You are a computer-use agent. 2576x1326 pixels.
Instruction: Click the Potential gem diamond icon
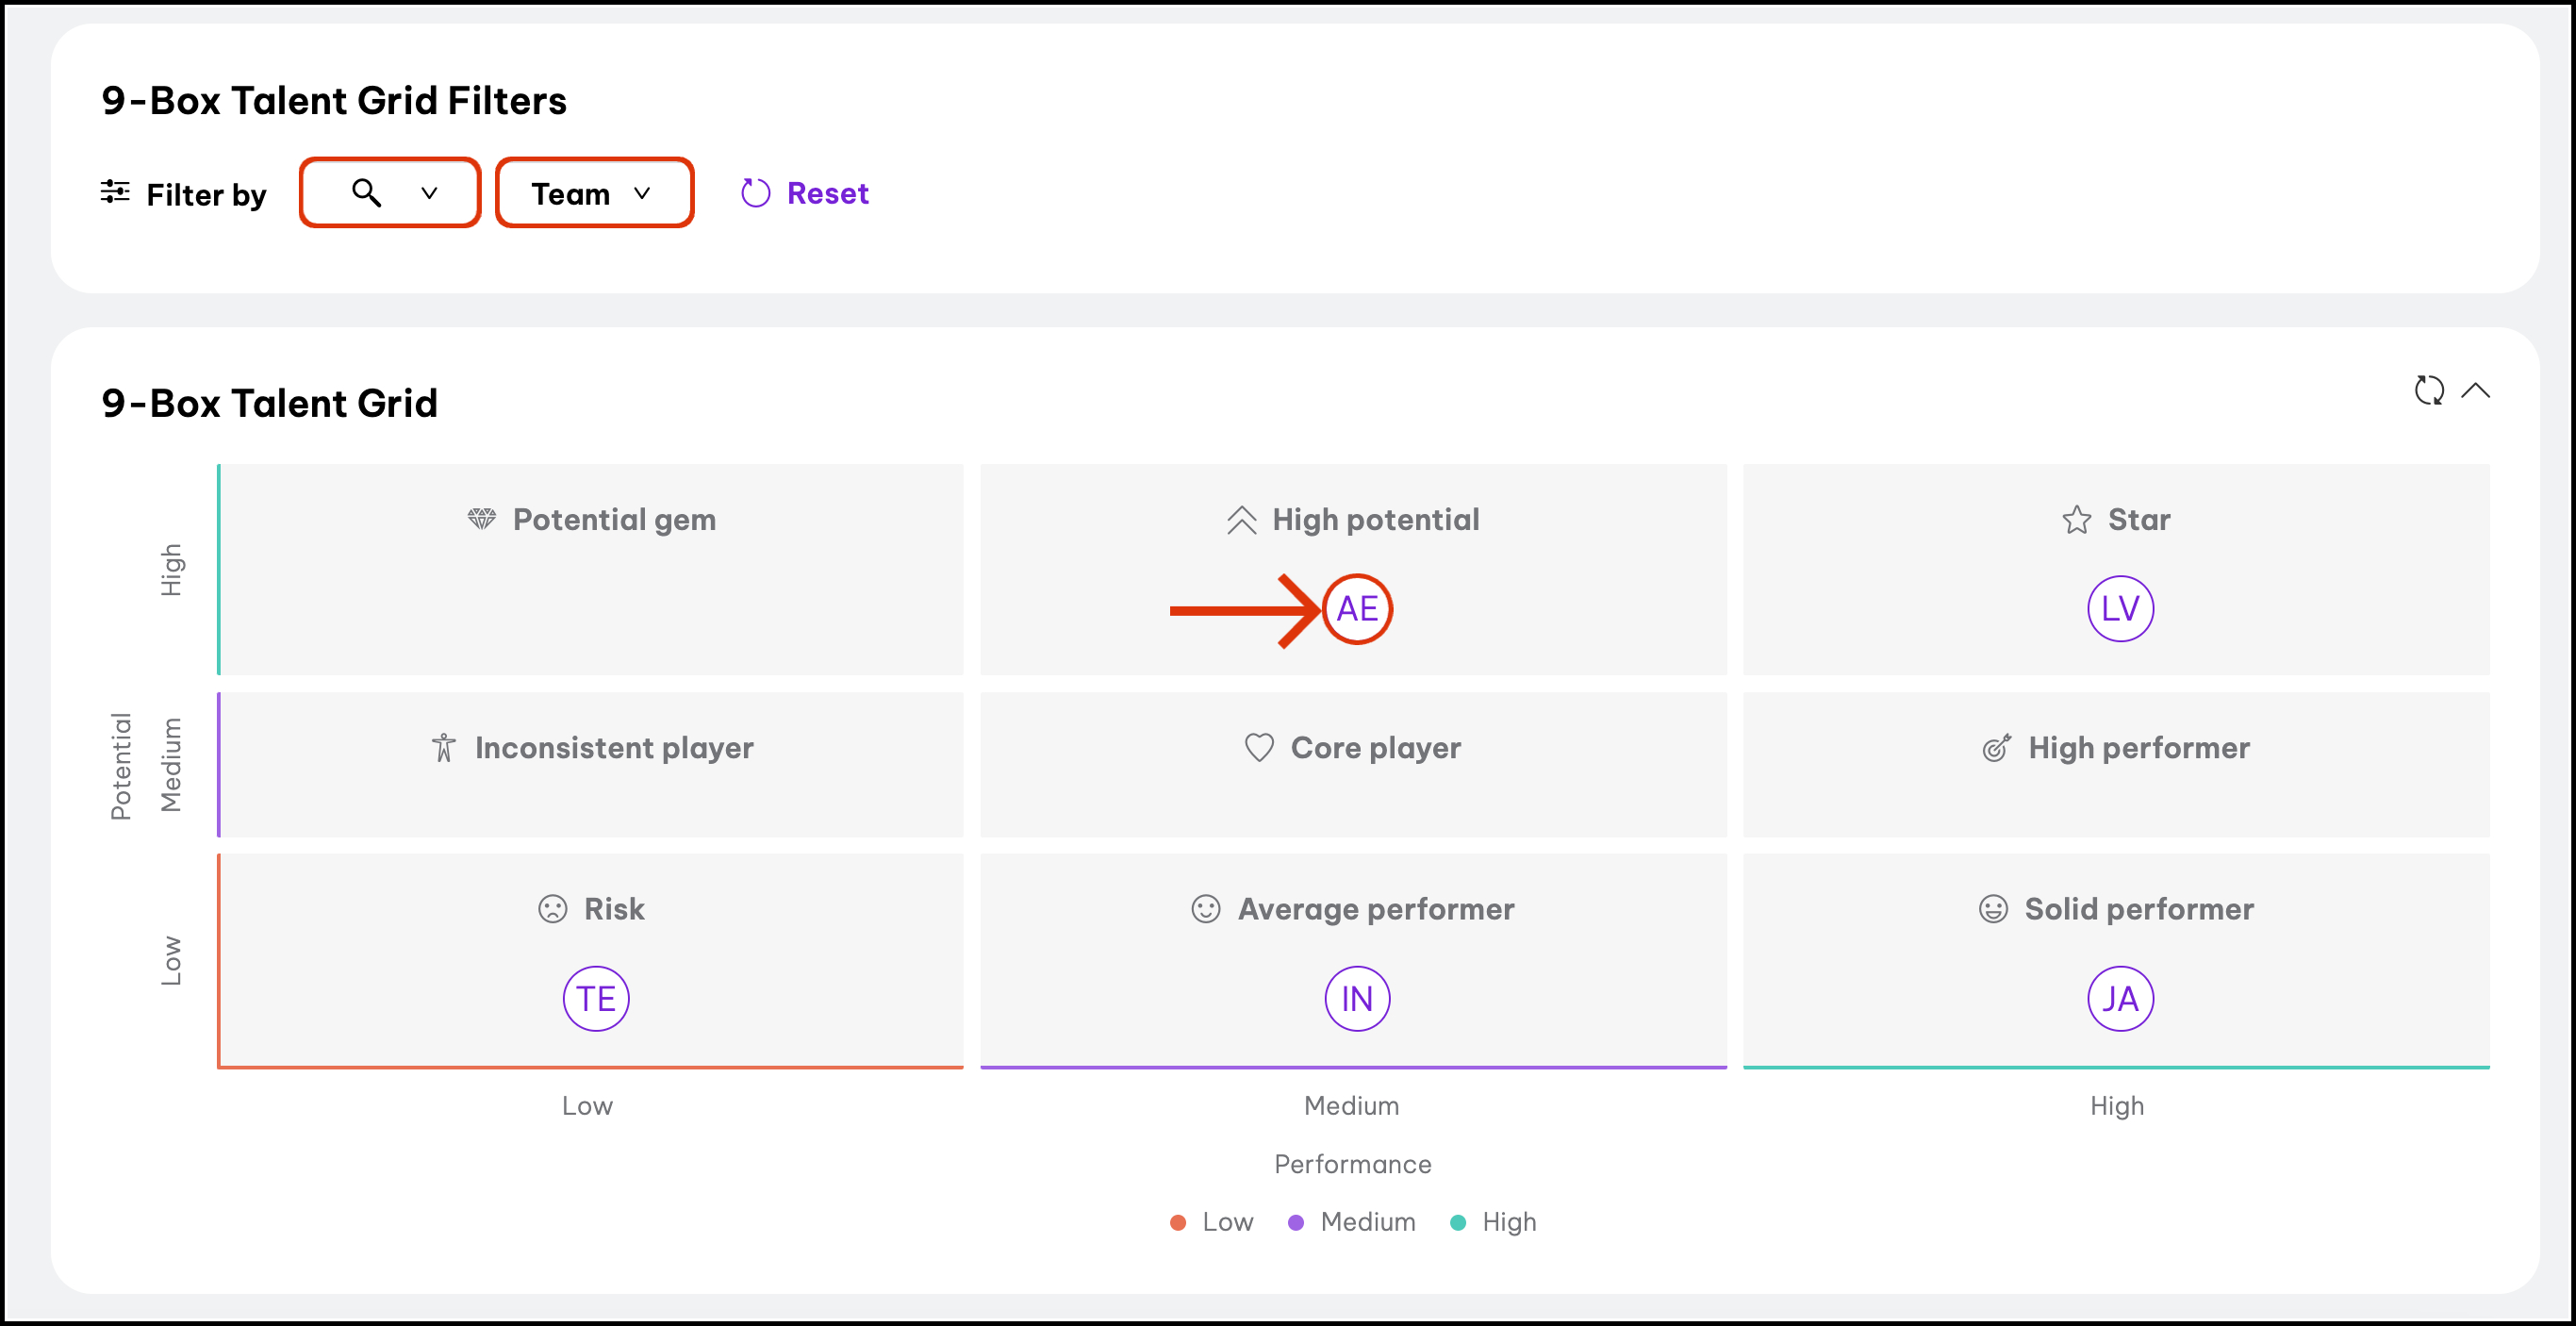[482, 519]
